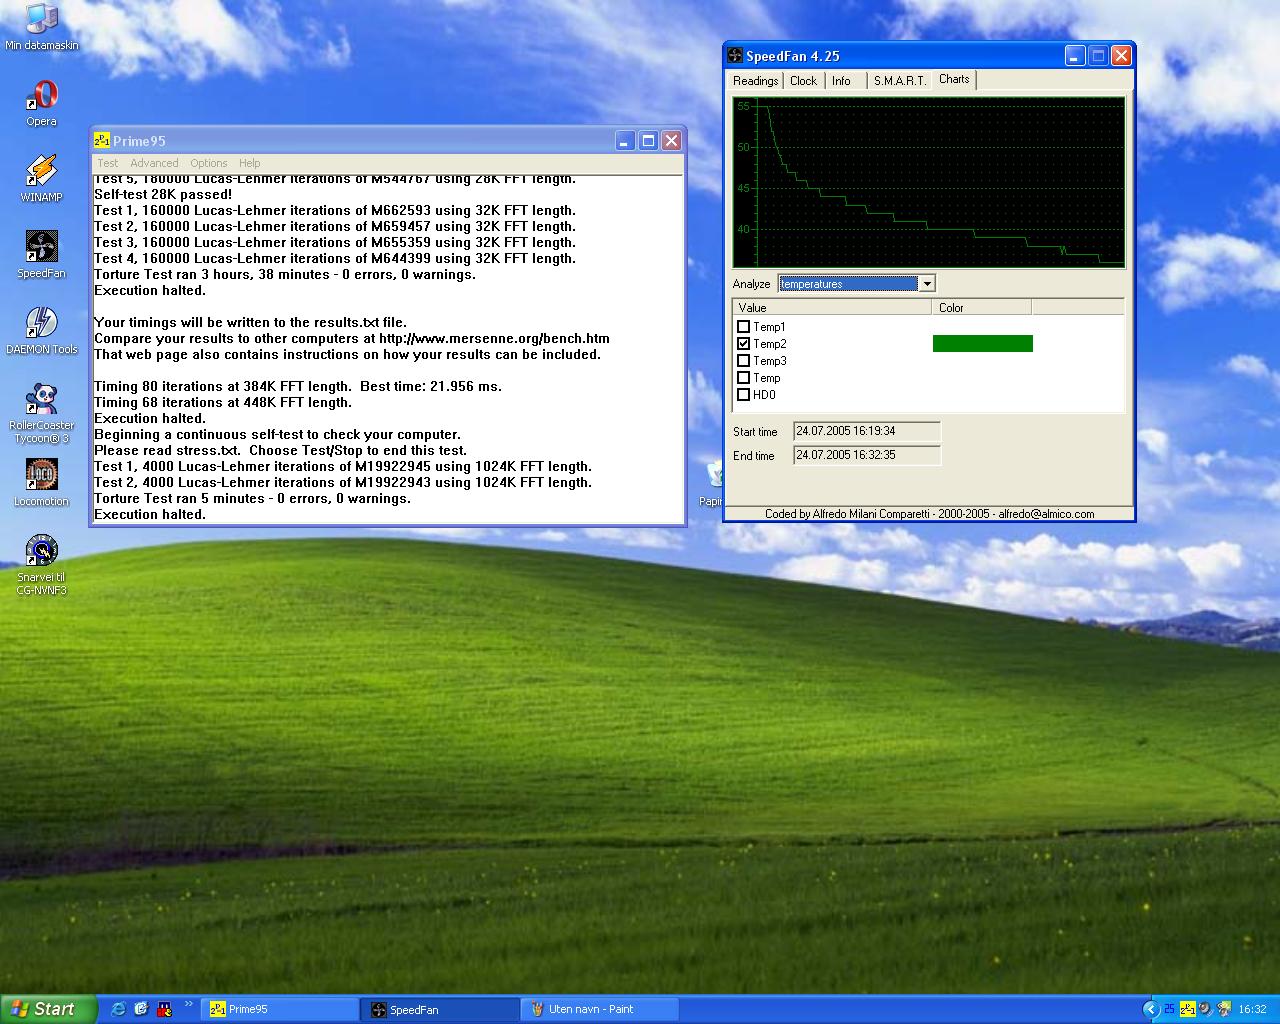
Task: Enable the HD0 checkbox
Action: pyautogui.click(x=743, y=394)
